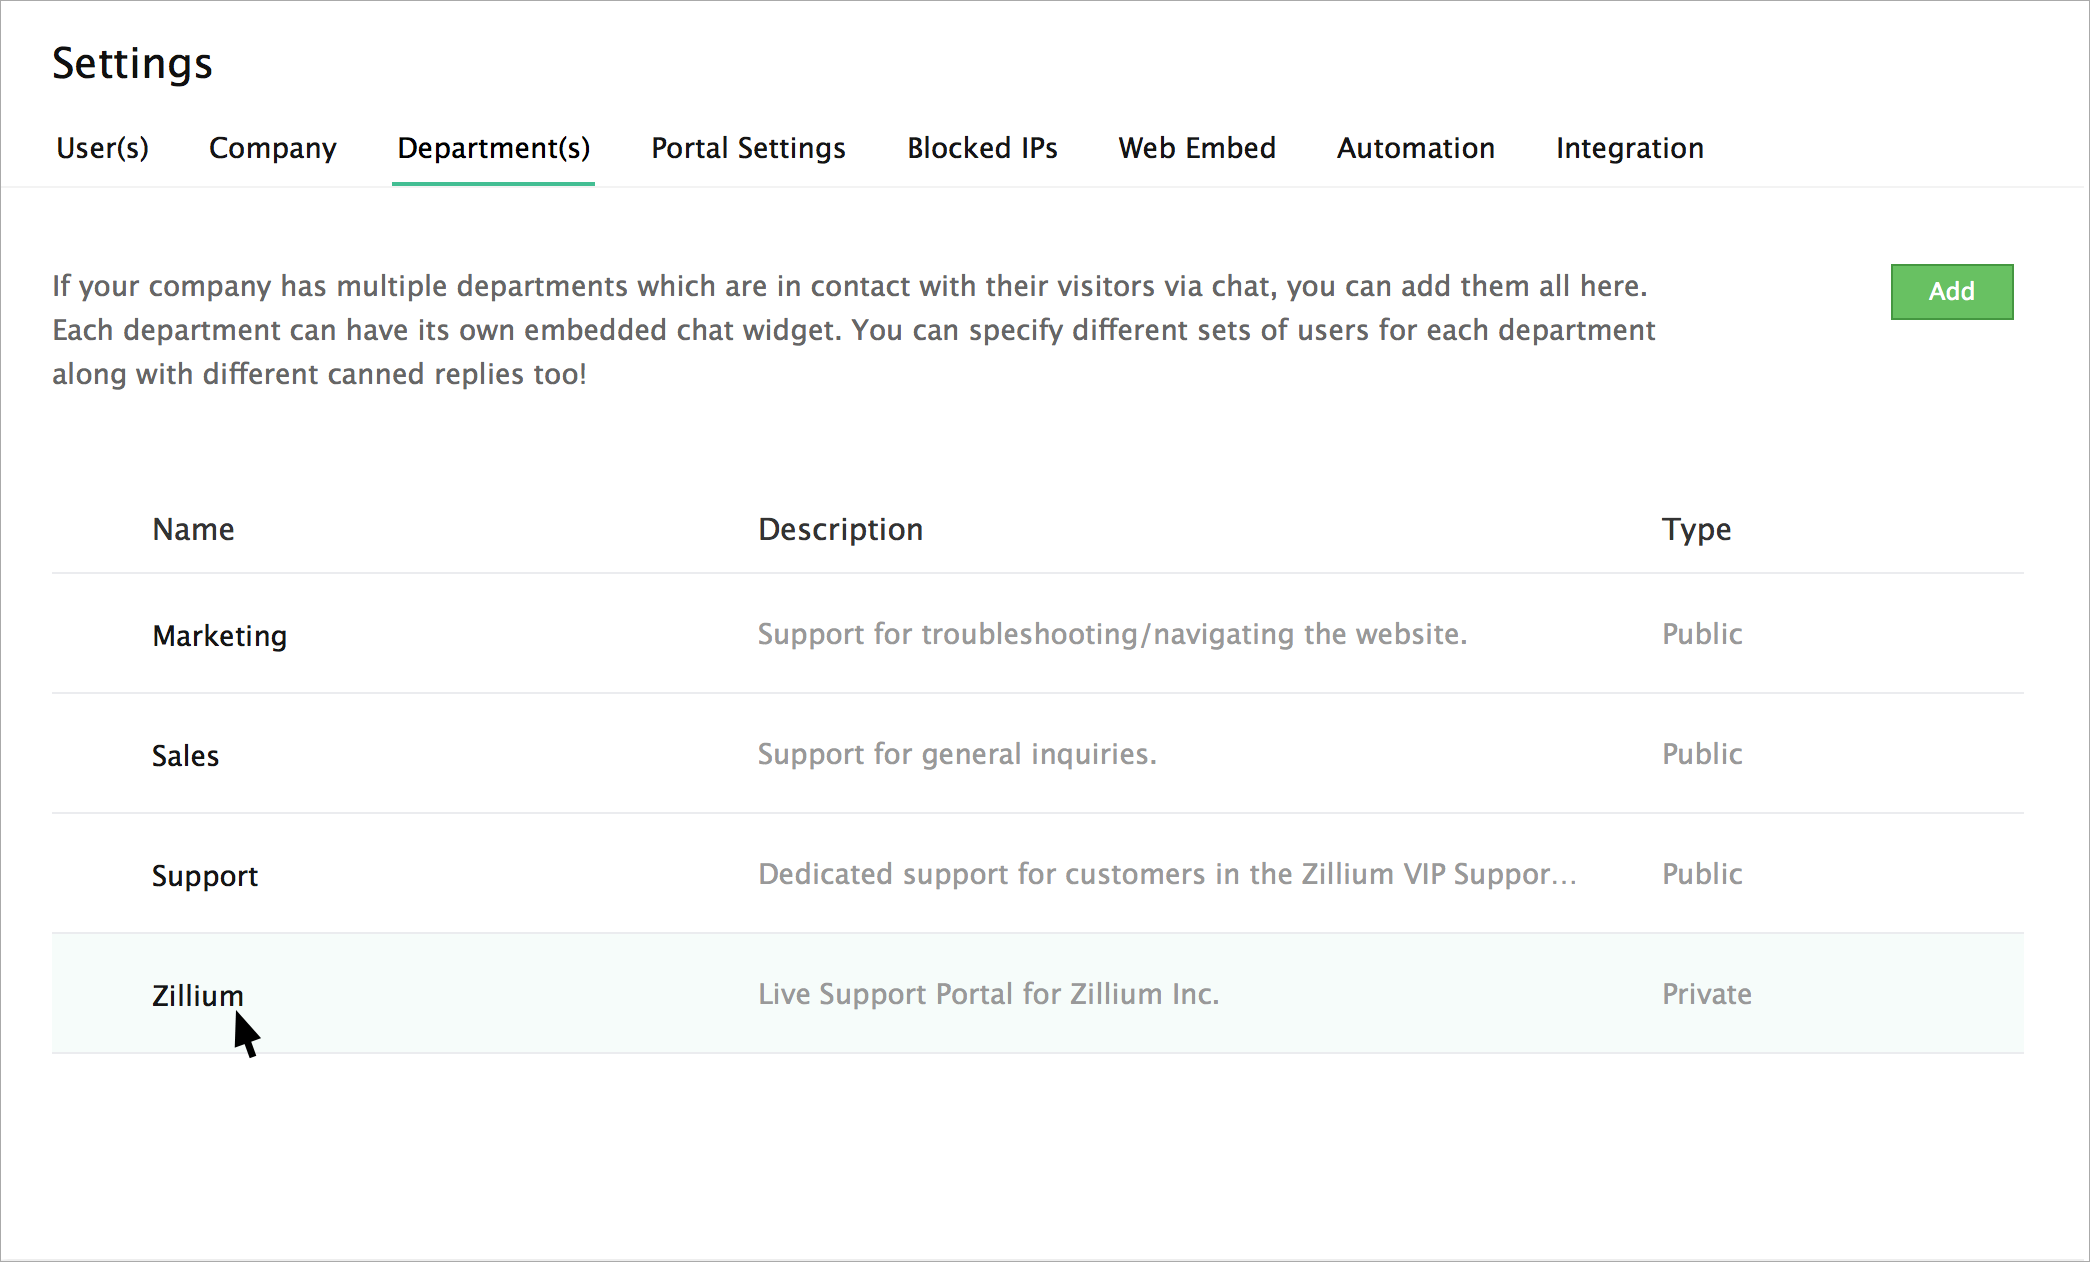
Task: Click the Marketing row description text
Action: 1111,634
